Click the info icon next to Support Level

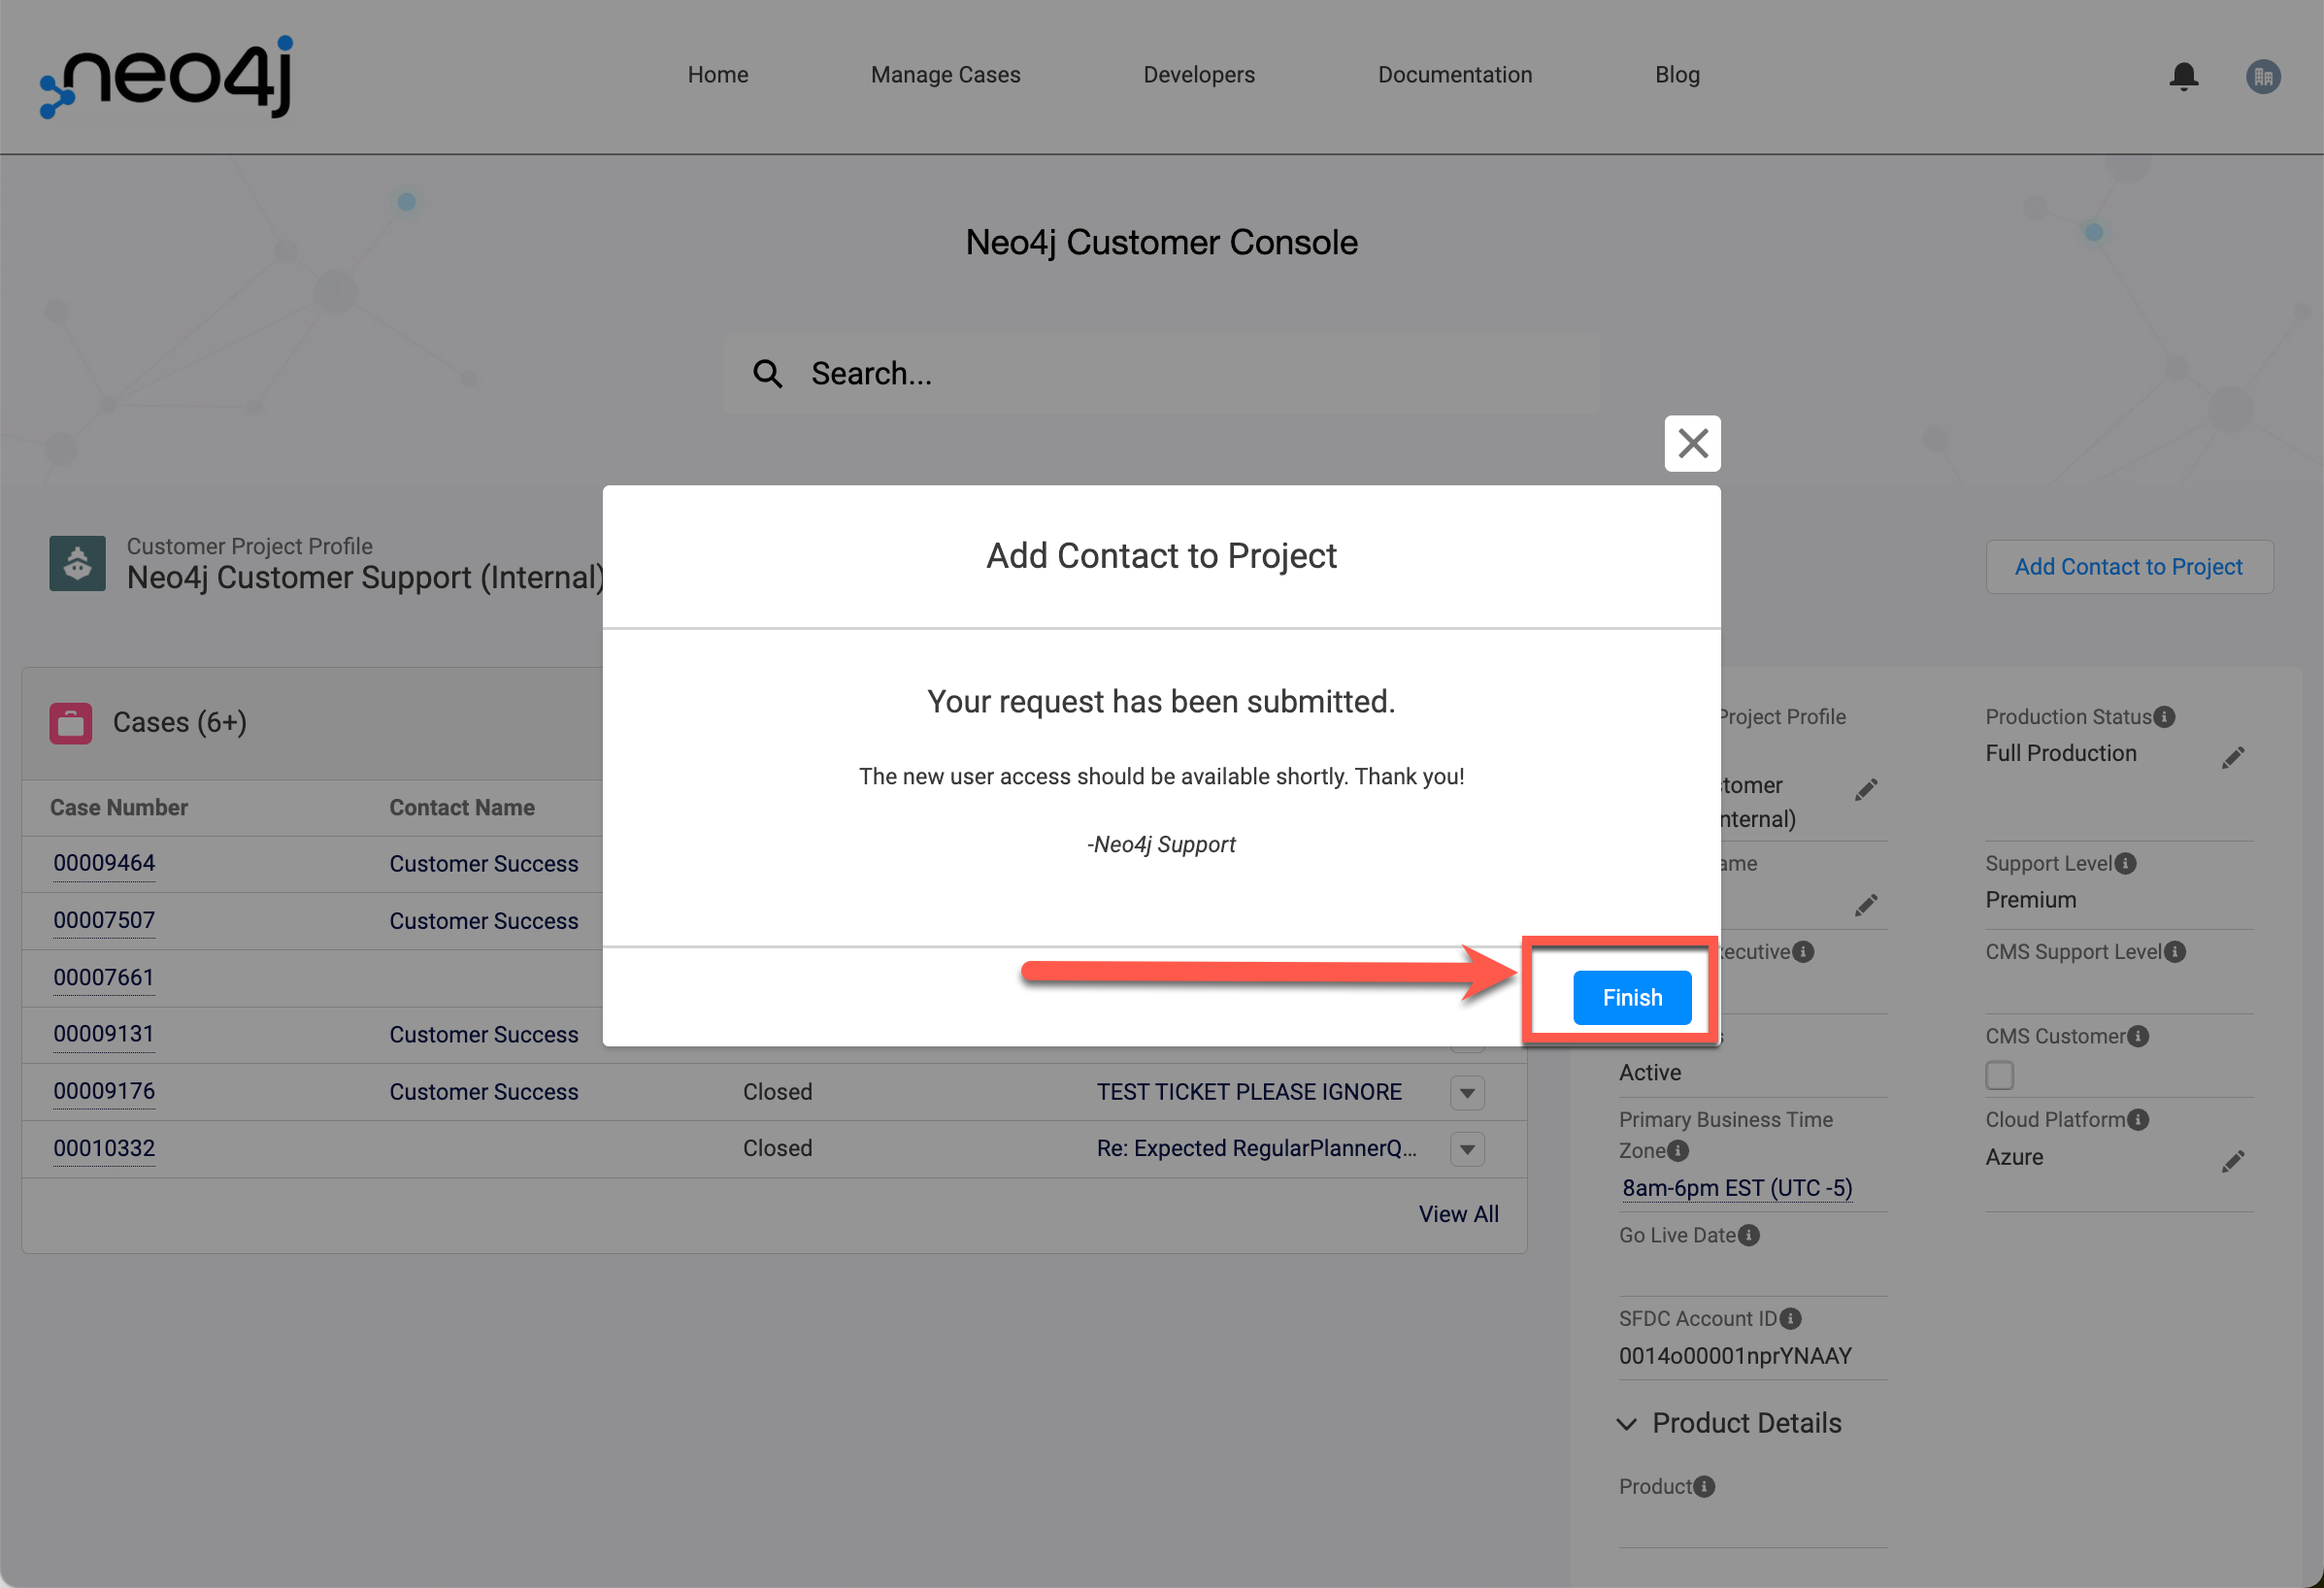2126,863
